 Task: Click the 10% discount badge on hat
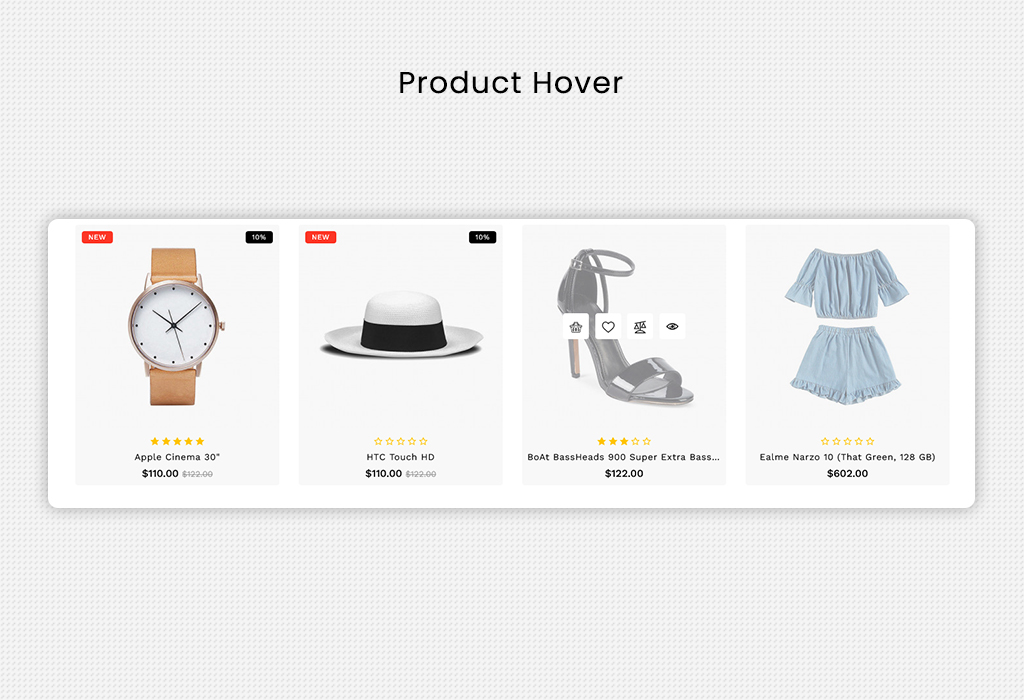coord(483,237)
